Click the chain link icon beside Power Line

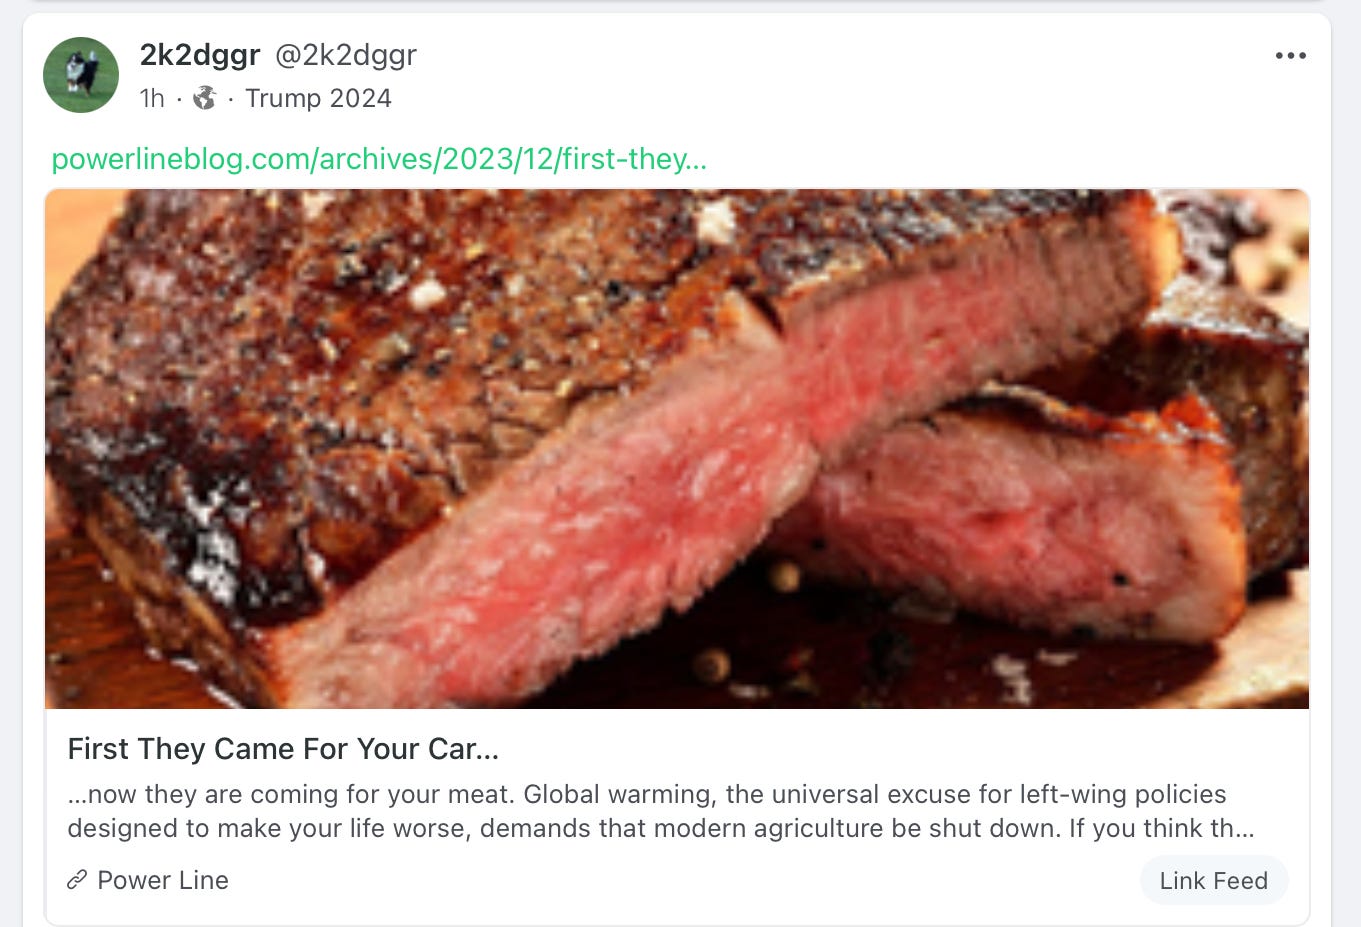(77, 880)
